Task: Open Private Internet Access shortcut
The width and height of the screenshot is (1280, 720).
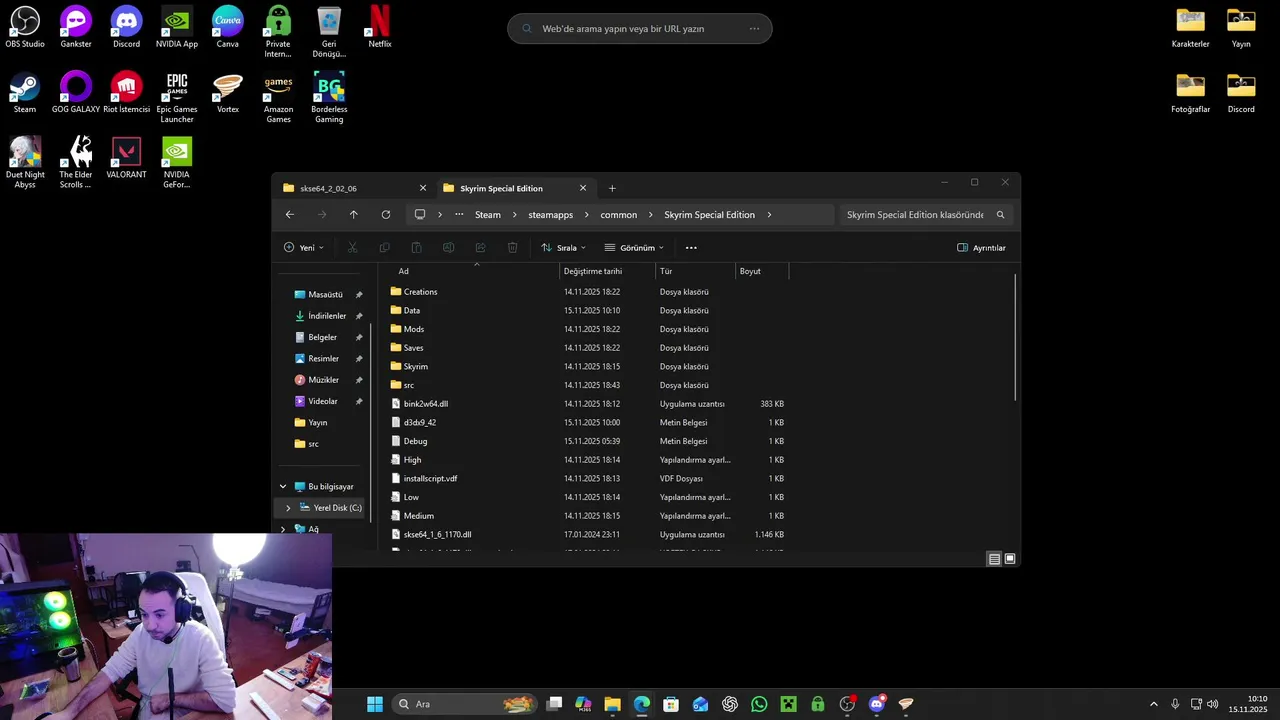Action: [x=278, y=32]
